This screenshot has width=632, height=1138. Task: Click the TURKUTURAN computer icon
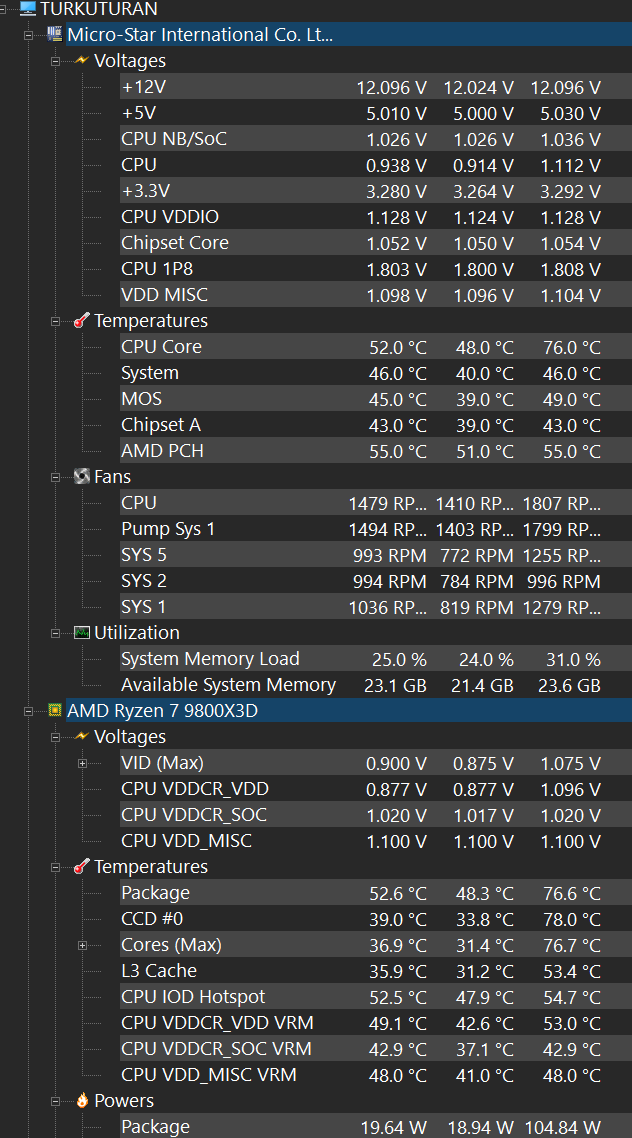pyautogui.click(x=28, y=9)
